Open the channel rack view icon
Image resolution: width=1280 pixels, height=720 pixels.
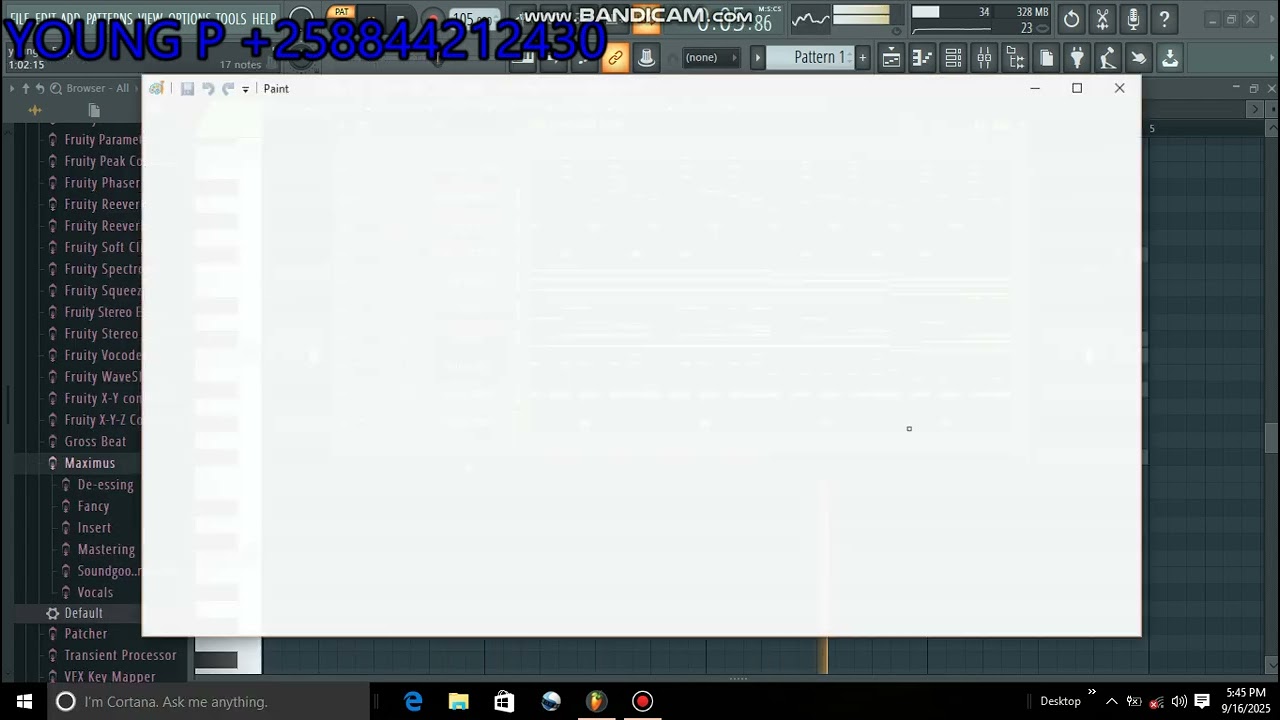[x=953, y=58]
